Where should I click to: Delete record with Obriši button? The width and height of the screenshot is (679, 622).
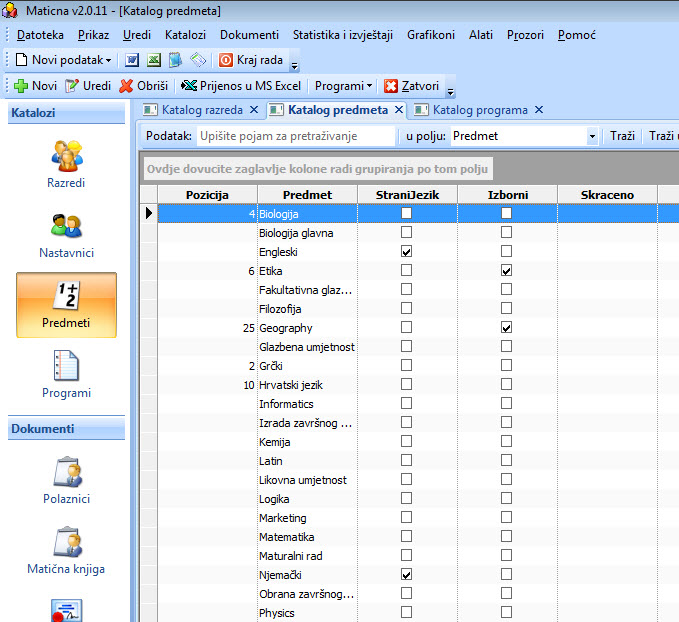click(144, 86)
